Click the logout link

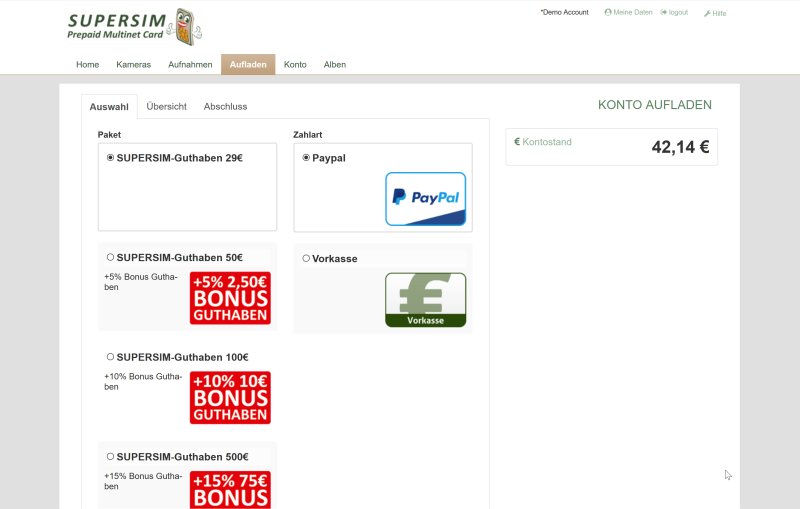click(x=675, y=12)
